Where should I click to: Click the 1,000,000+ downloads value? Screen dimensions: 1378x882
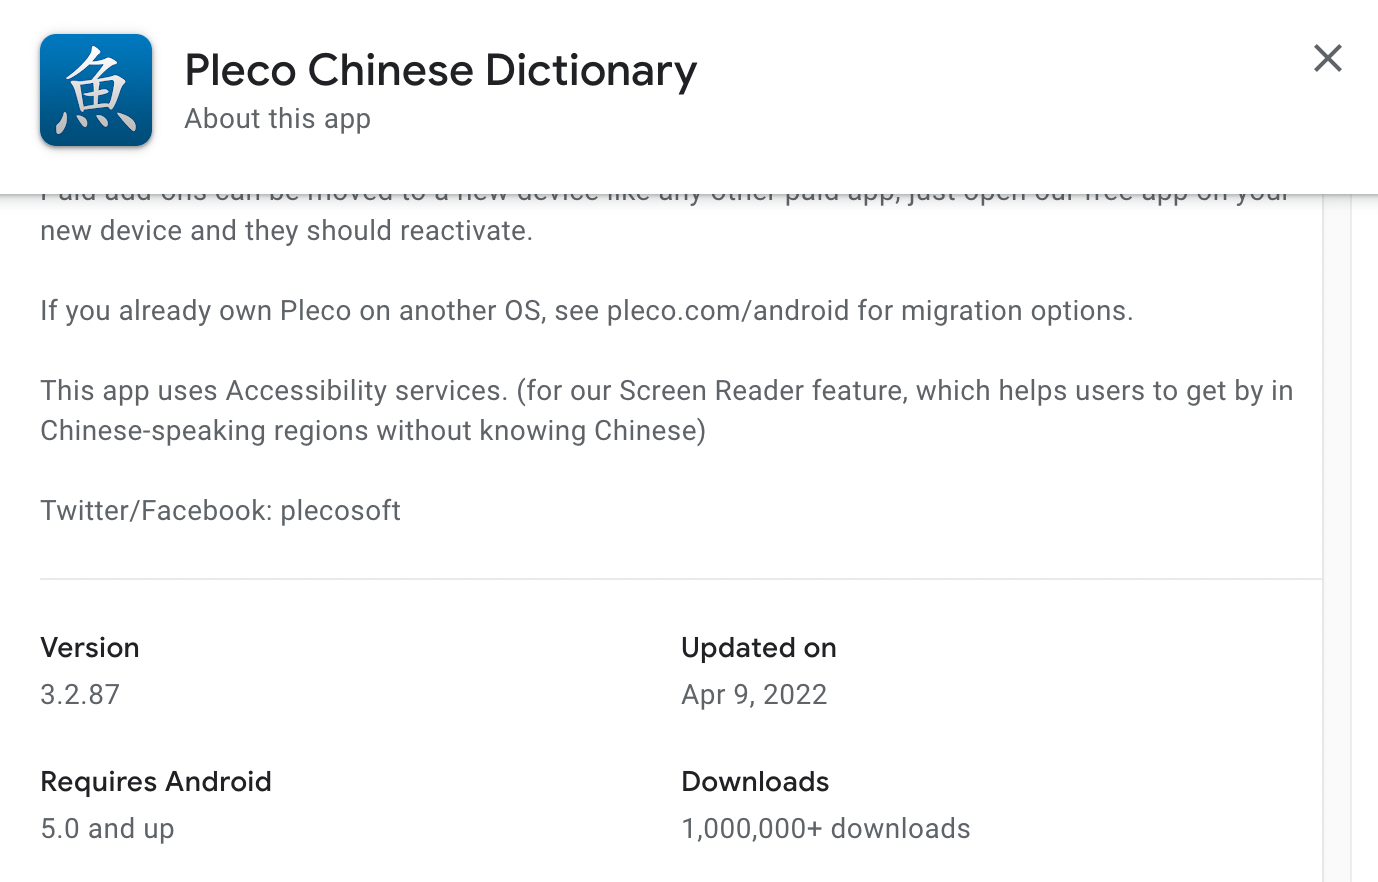pyautogui.click(x=825, y=829)
